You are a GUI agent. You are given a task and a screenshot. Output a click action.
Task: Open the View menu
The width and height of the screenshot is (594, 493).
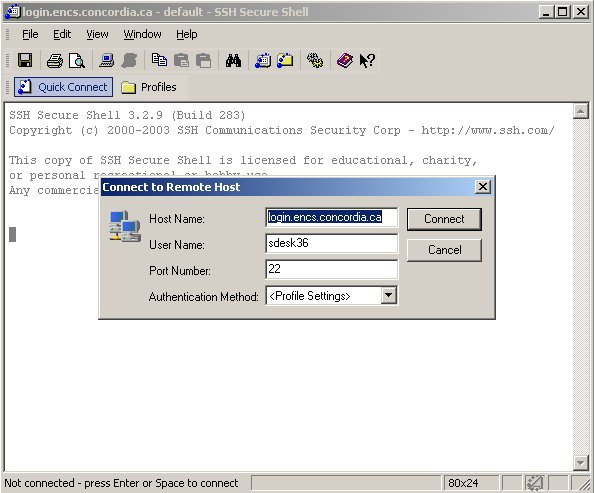tap(97, 34)
